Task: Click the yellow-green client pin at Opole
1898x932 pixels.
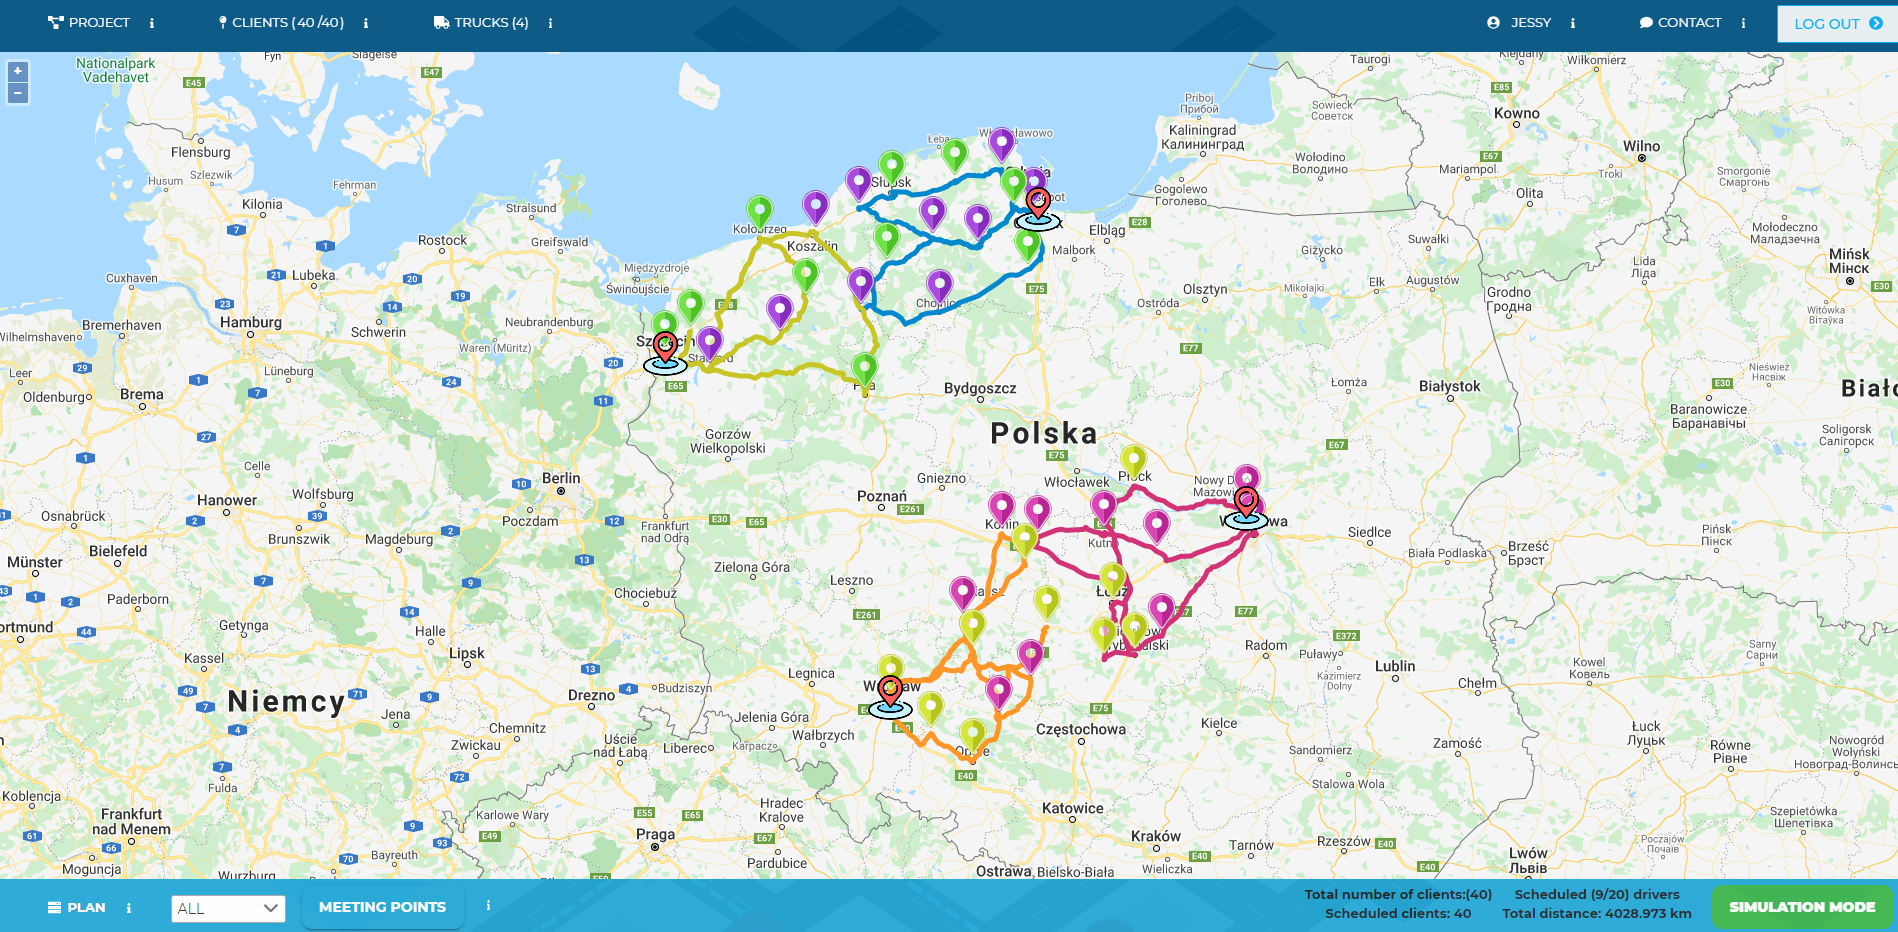Action: click(x=973, y=736)
